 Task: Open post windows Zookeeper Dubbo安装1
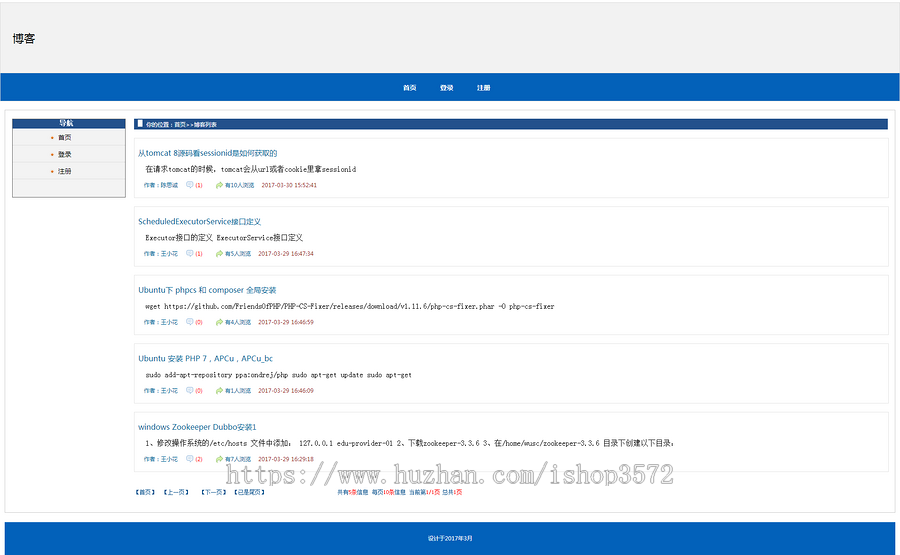click(197, 427)
